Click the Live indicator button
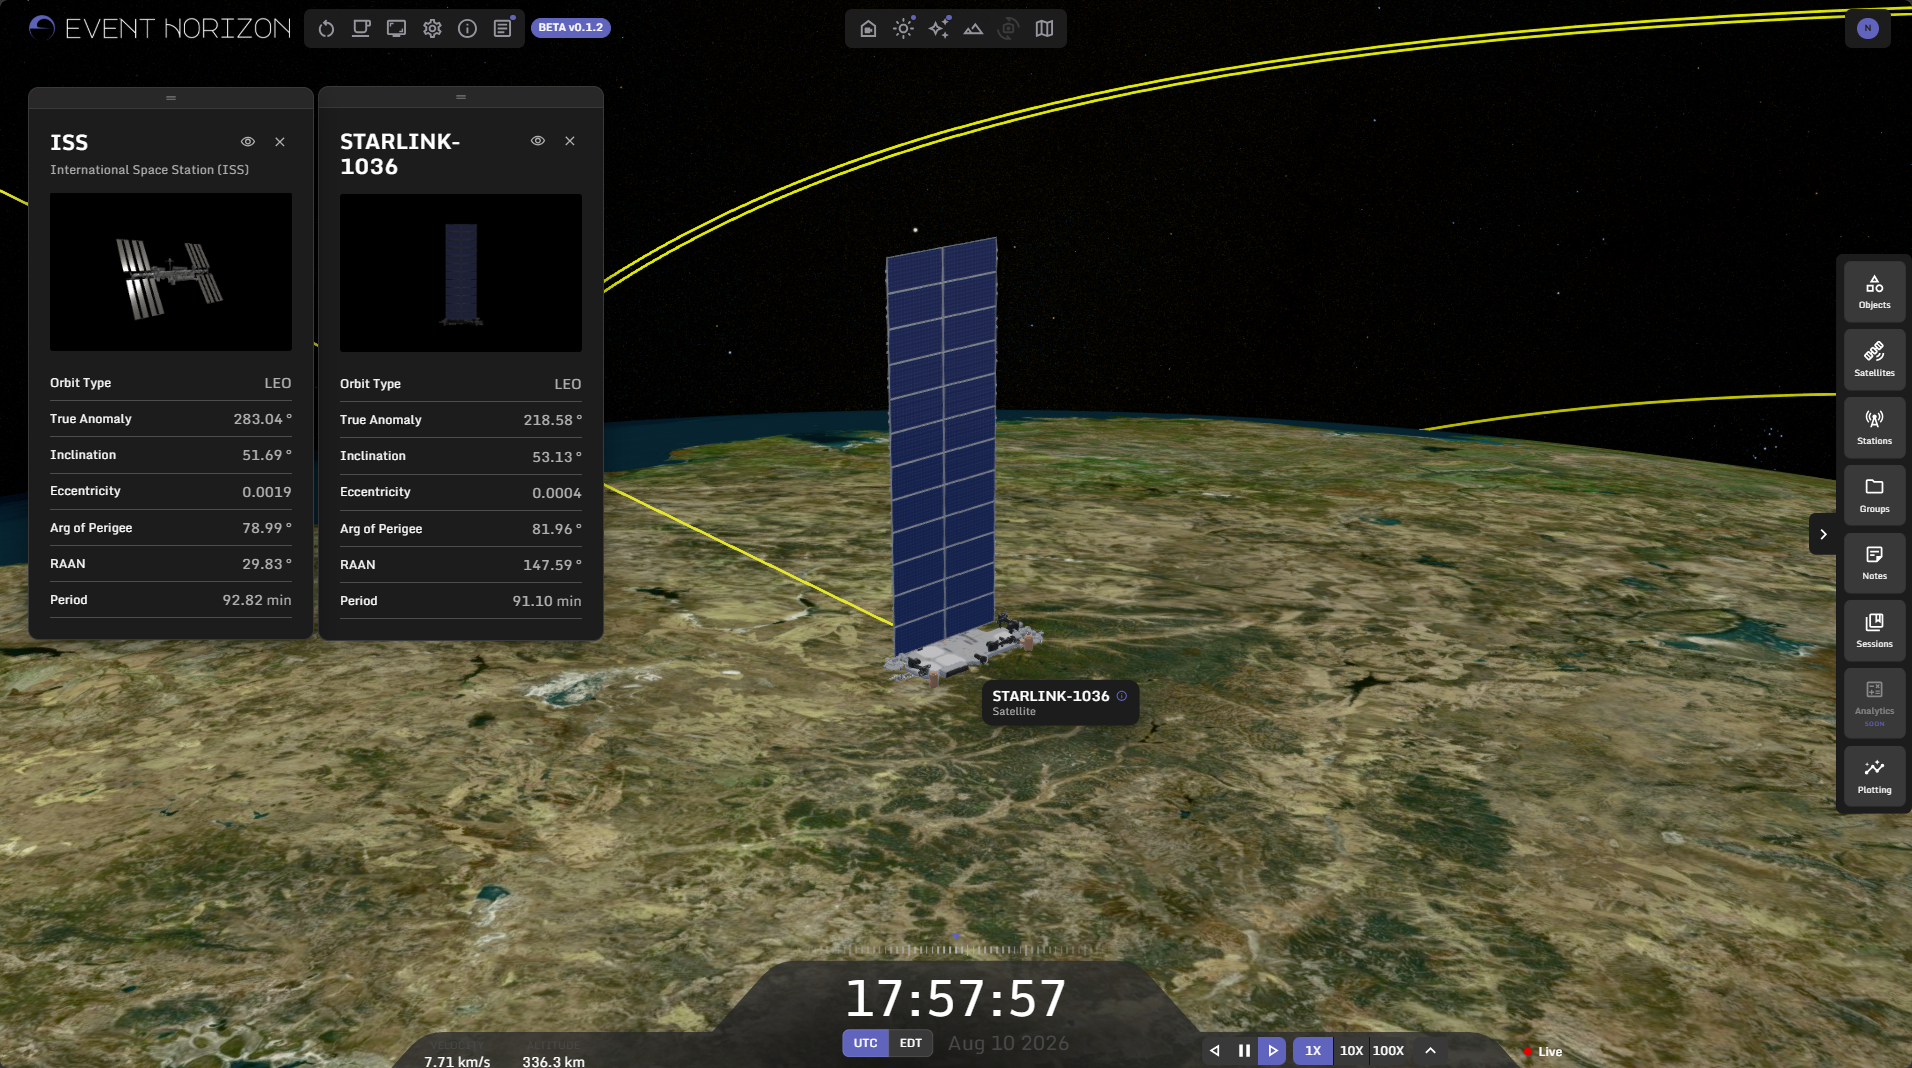Image resolution: width=1912 pixels, height=1068 pixels. click(x=1543, y=1052)
